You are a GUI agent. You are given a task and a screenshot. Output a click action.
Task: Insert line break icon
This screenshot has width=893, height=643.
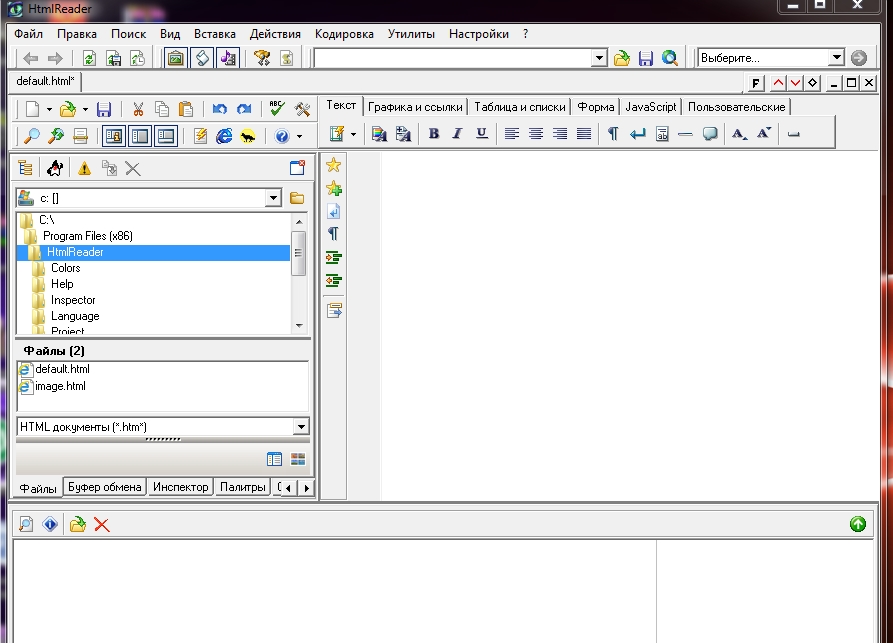(637, 134)
